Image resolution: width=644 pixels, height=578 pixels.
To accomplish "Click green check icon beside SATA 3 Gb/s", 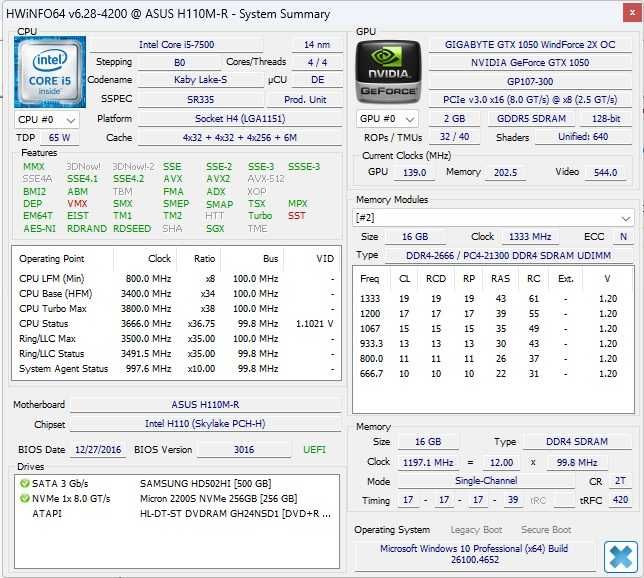I will tap(24, 484).
